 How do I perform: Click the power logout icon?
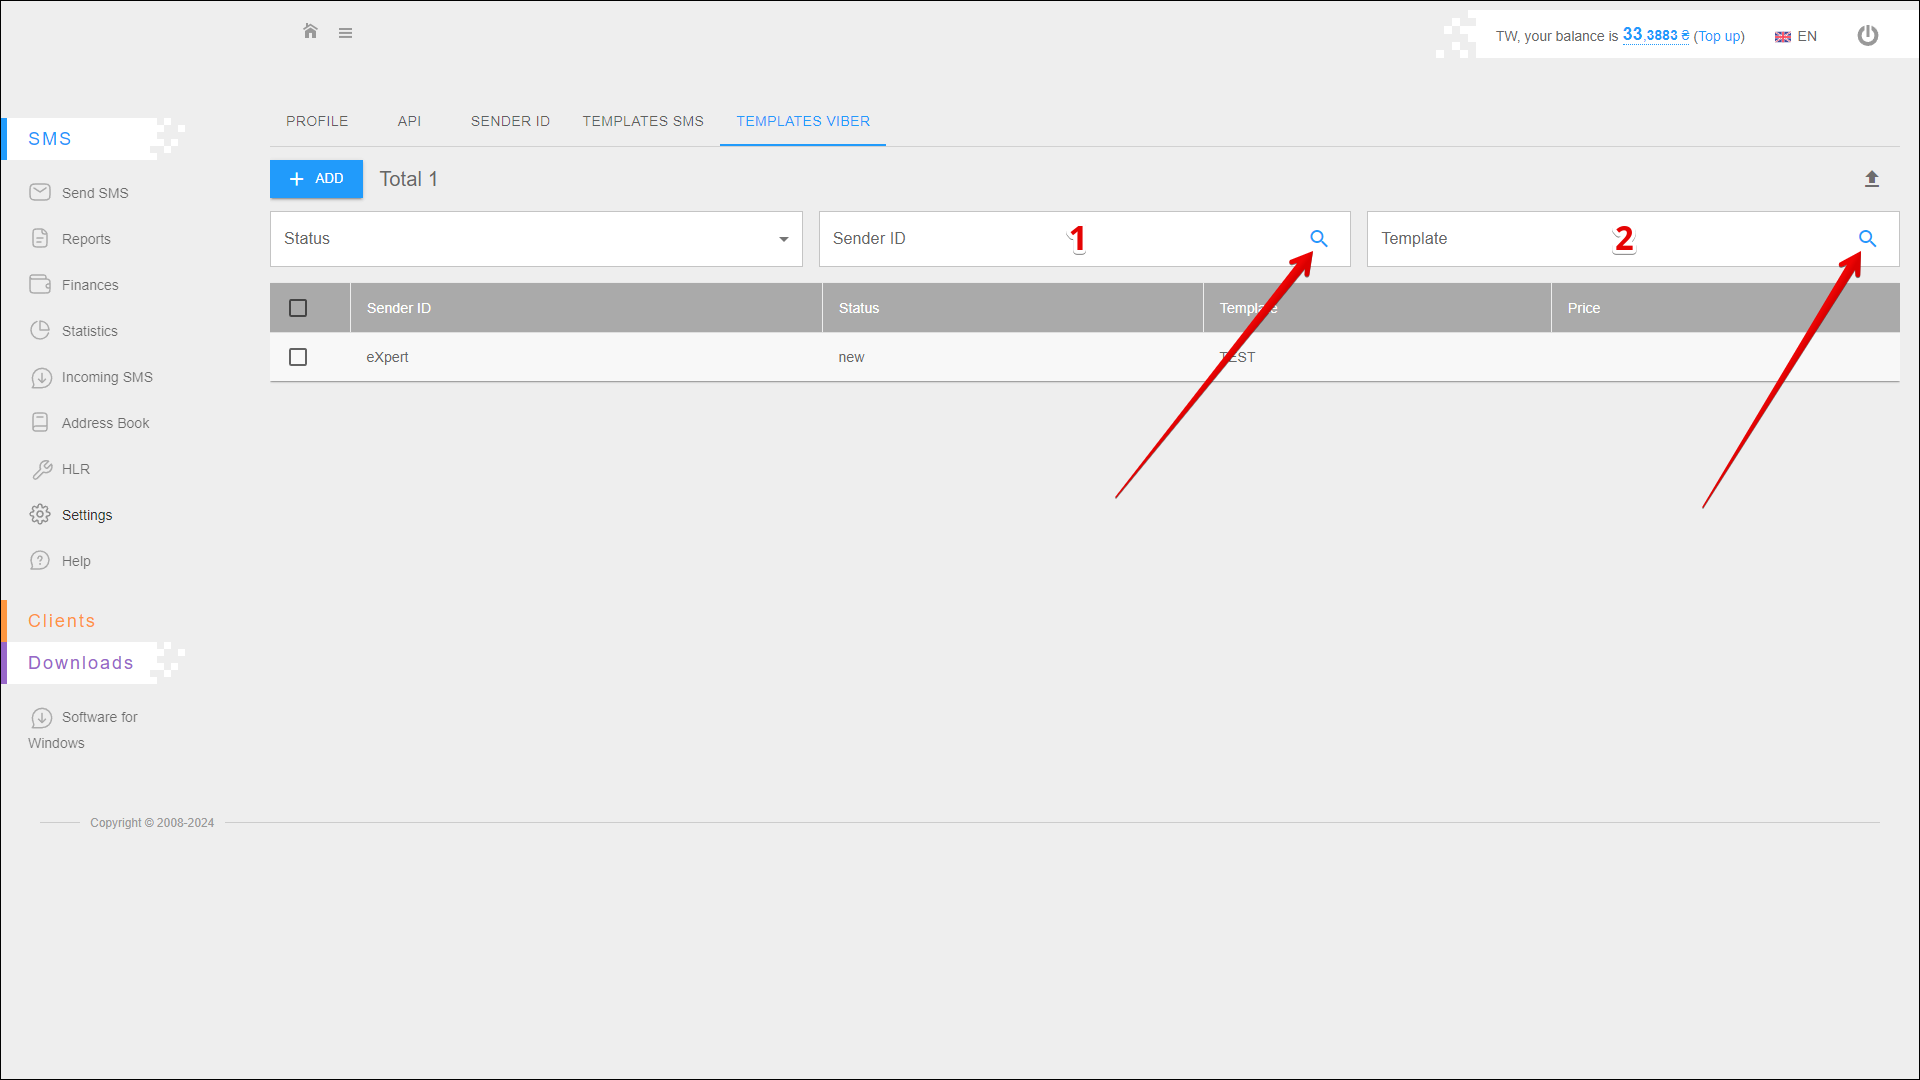point(1867,36)
